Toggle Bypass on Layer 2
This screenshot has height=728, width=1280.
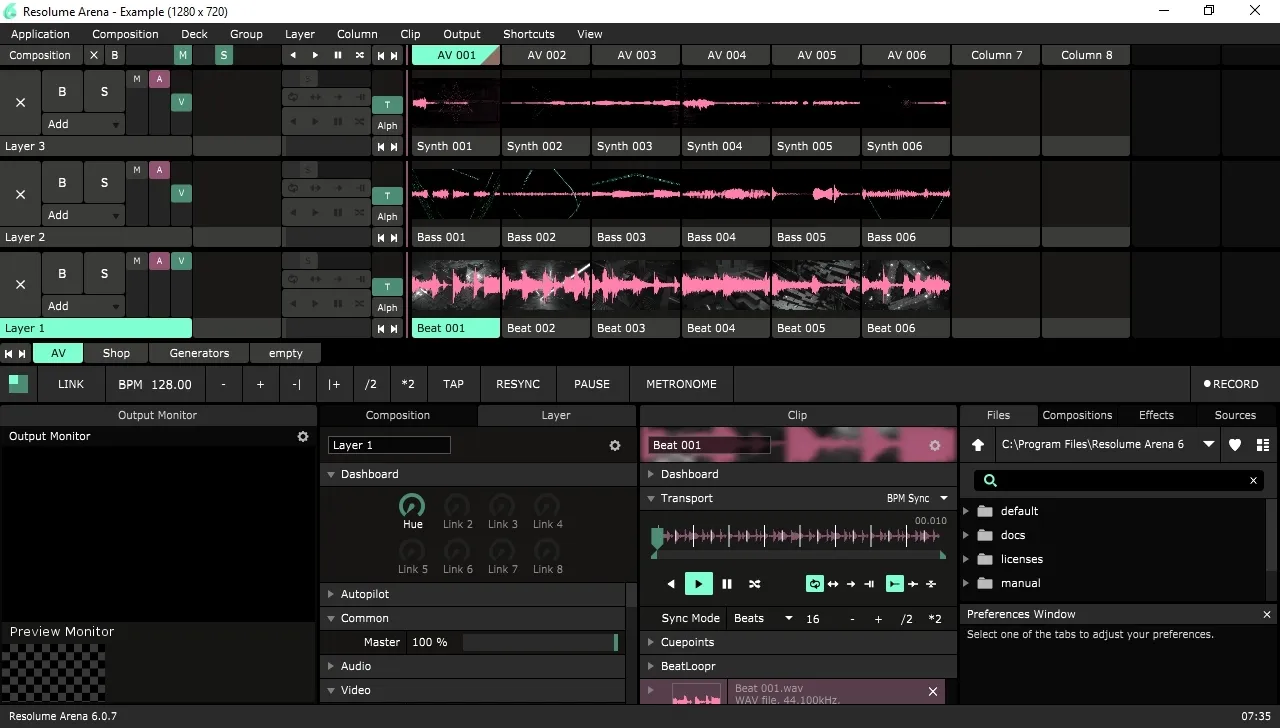coord(62,182)
